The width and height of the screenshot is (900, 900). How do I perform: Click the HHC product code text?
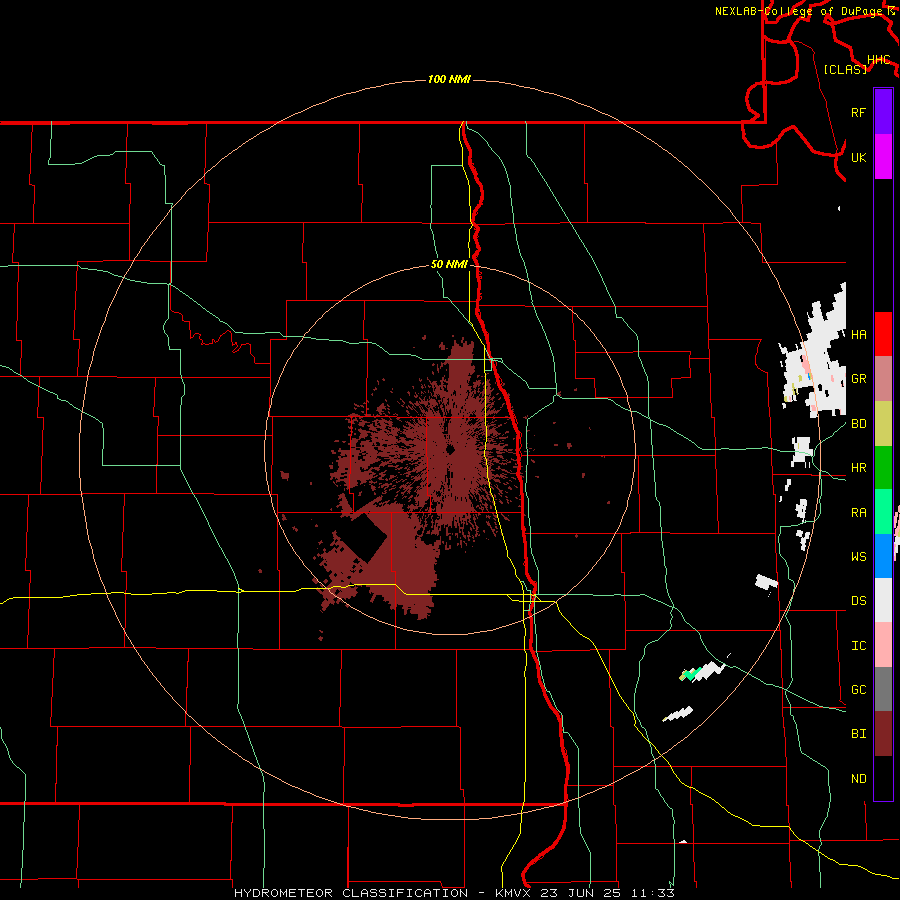click(x=878, y=60)
